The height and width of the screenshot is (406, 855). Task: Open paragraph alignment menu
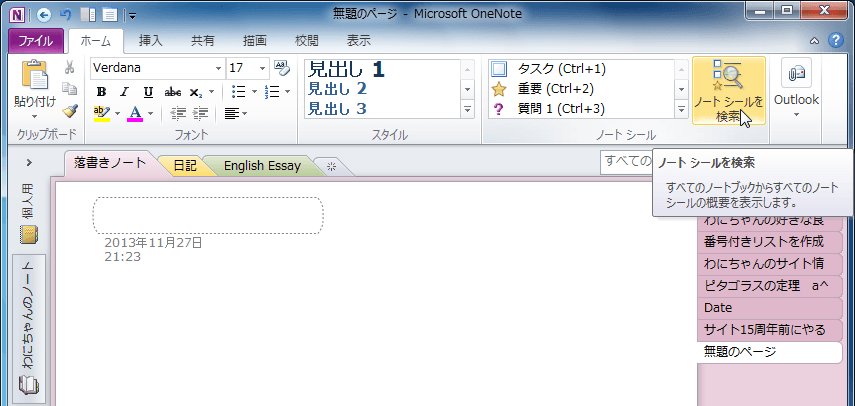click(236, 113)
